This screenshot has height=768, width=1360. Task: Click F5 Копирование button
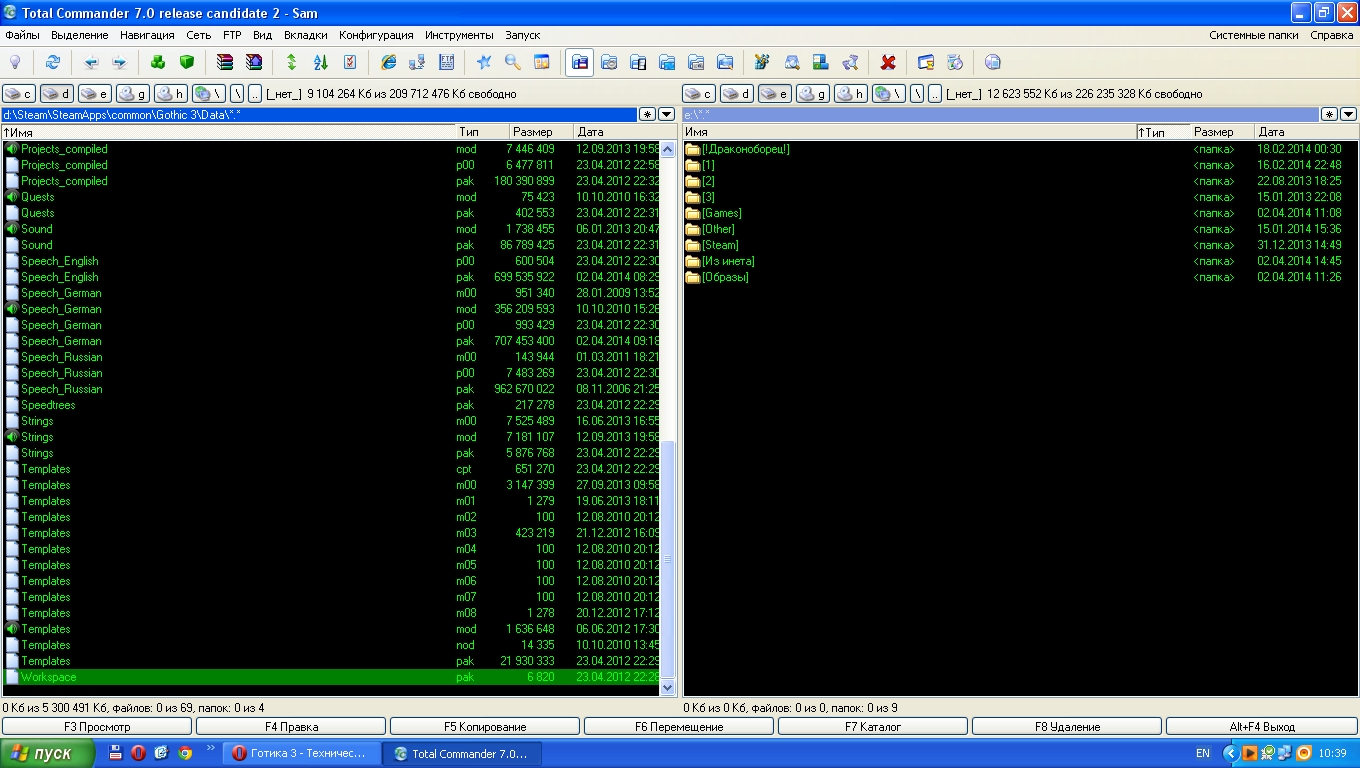coord(485,727)
